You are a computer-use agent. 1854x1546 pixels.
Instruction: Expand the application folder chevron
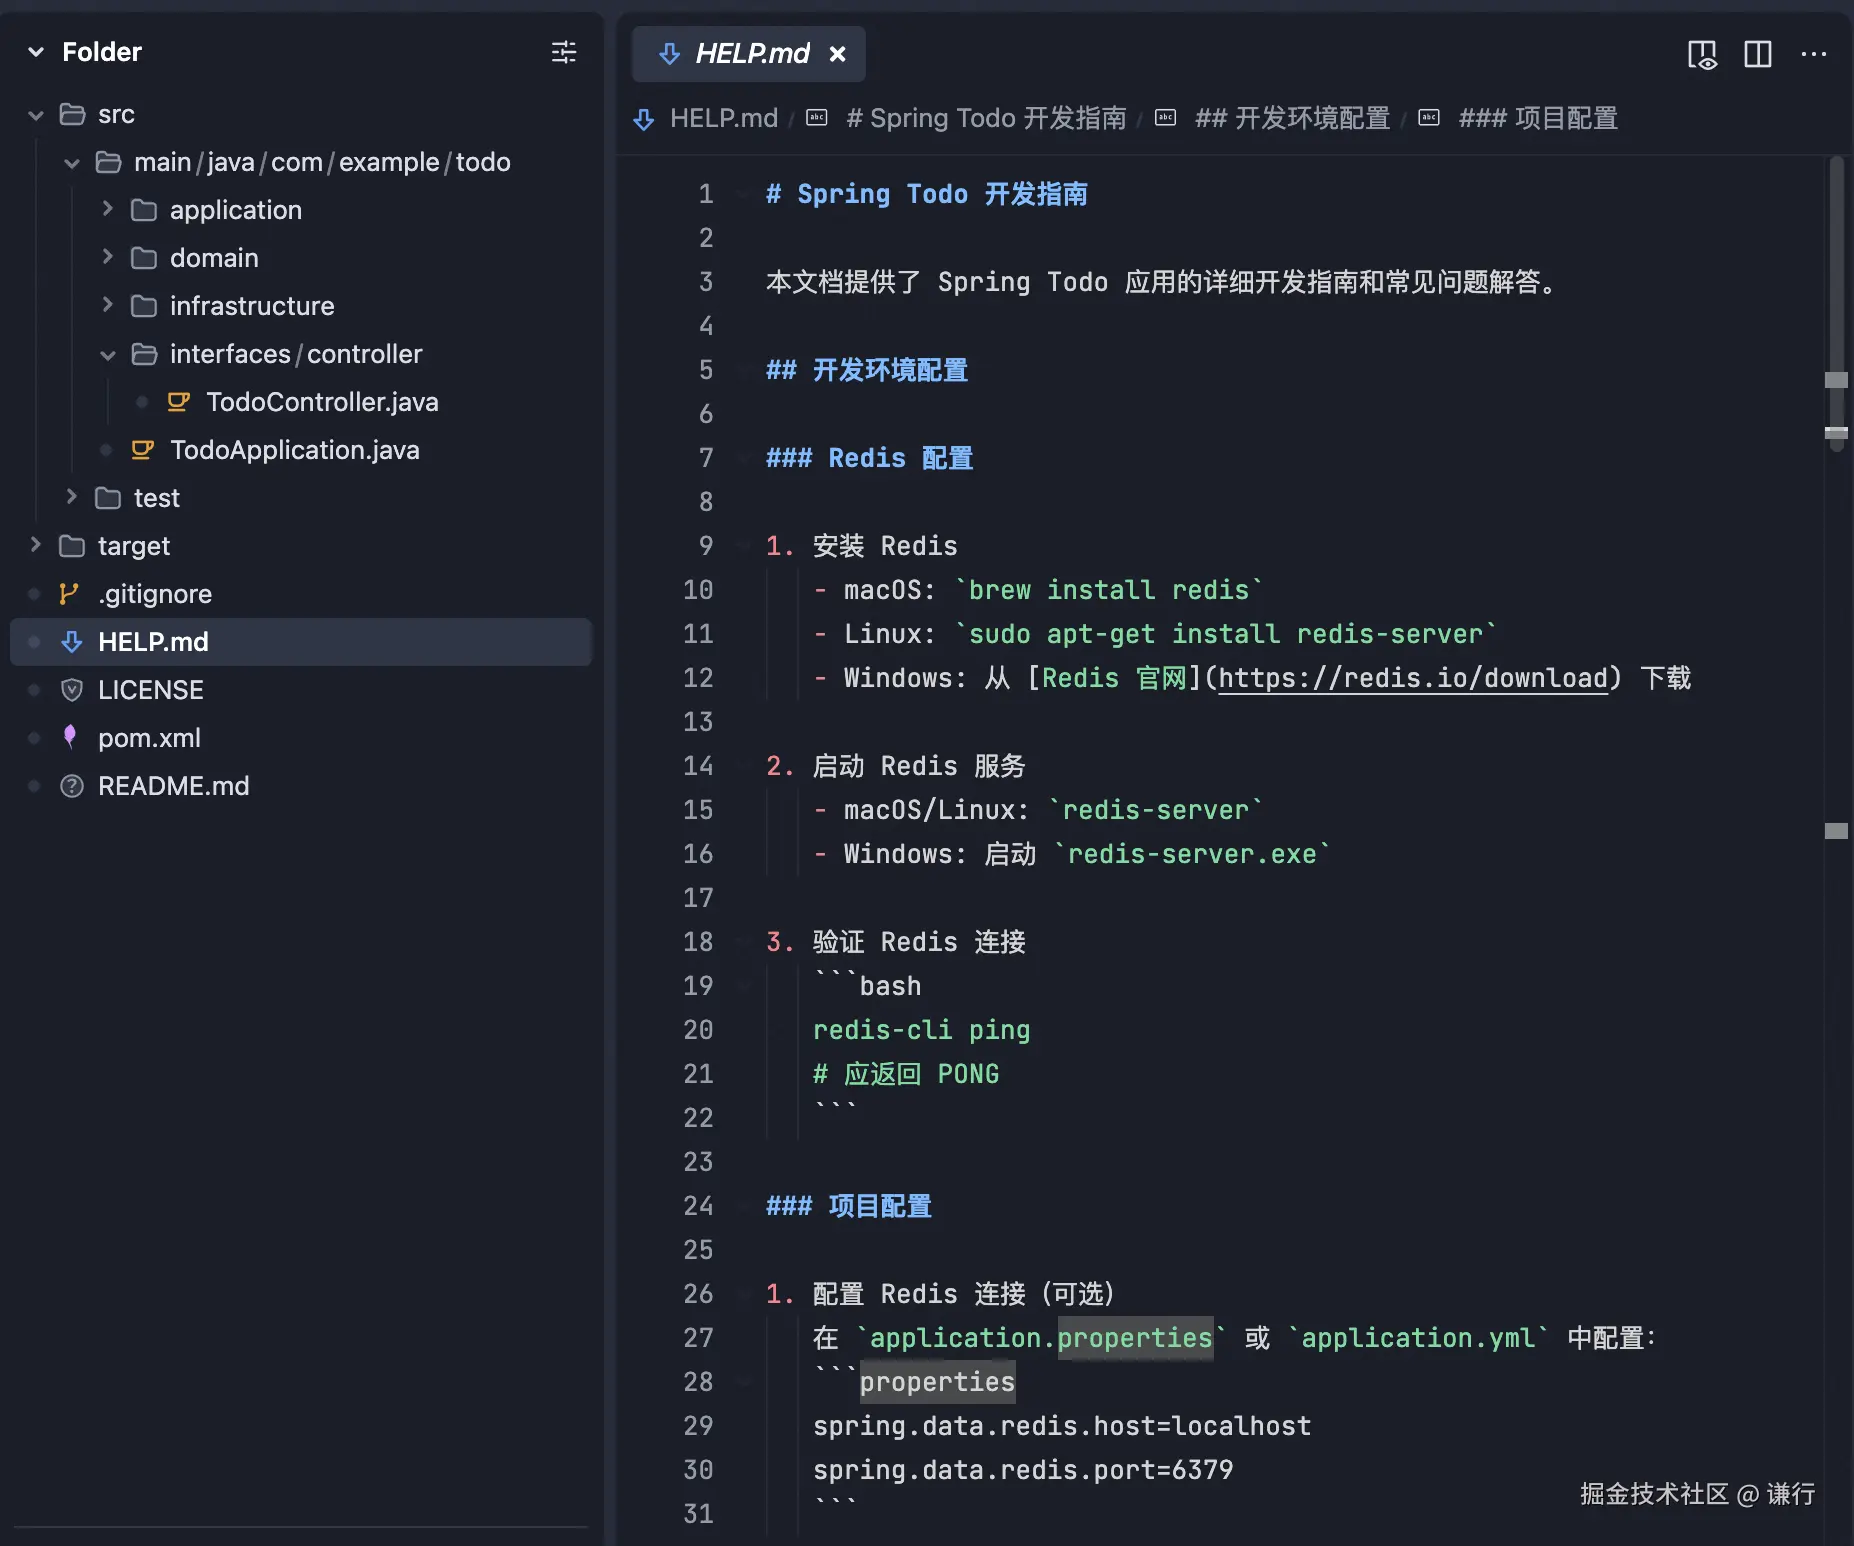pyautogui.click(x=108, y=209)
